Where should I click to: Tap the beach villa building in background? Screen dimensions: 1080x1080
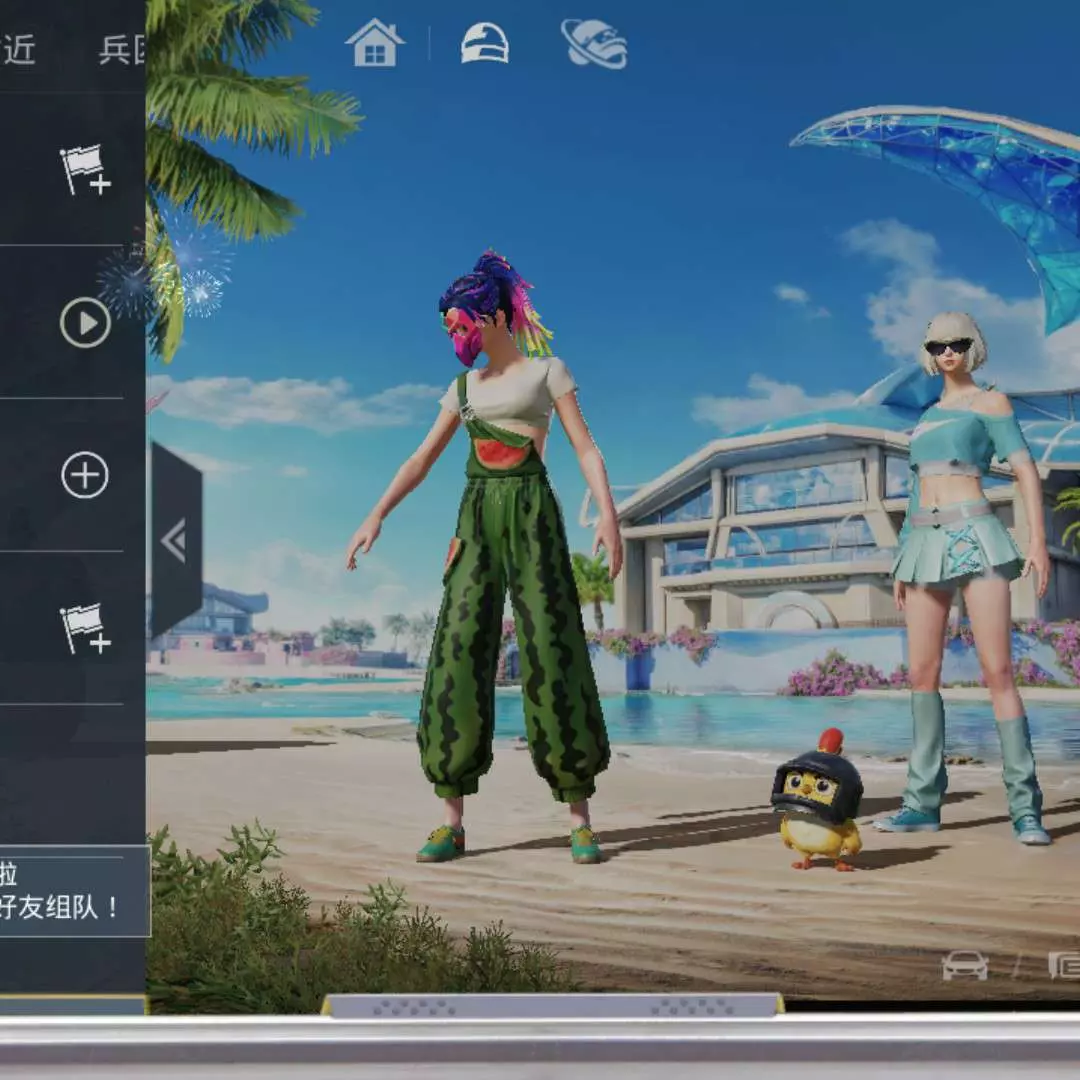[760, 530]
